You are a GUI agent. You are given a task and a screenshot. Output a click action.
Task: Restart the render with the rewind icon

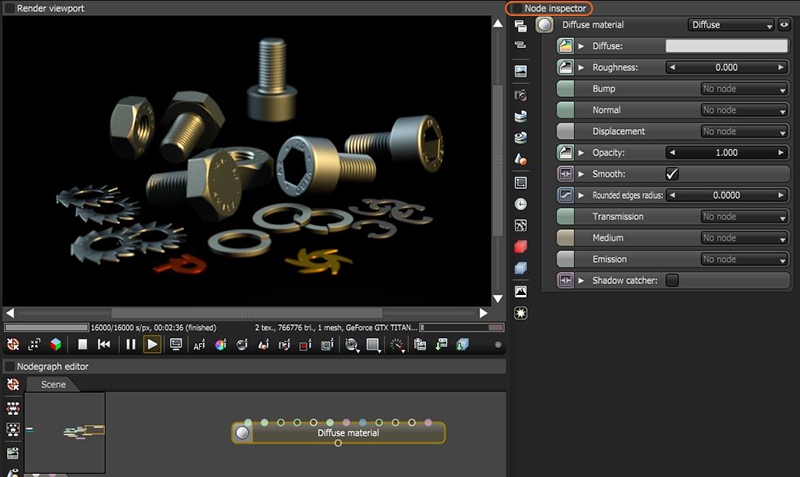[104, 345]
